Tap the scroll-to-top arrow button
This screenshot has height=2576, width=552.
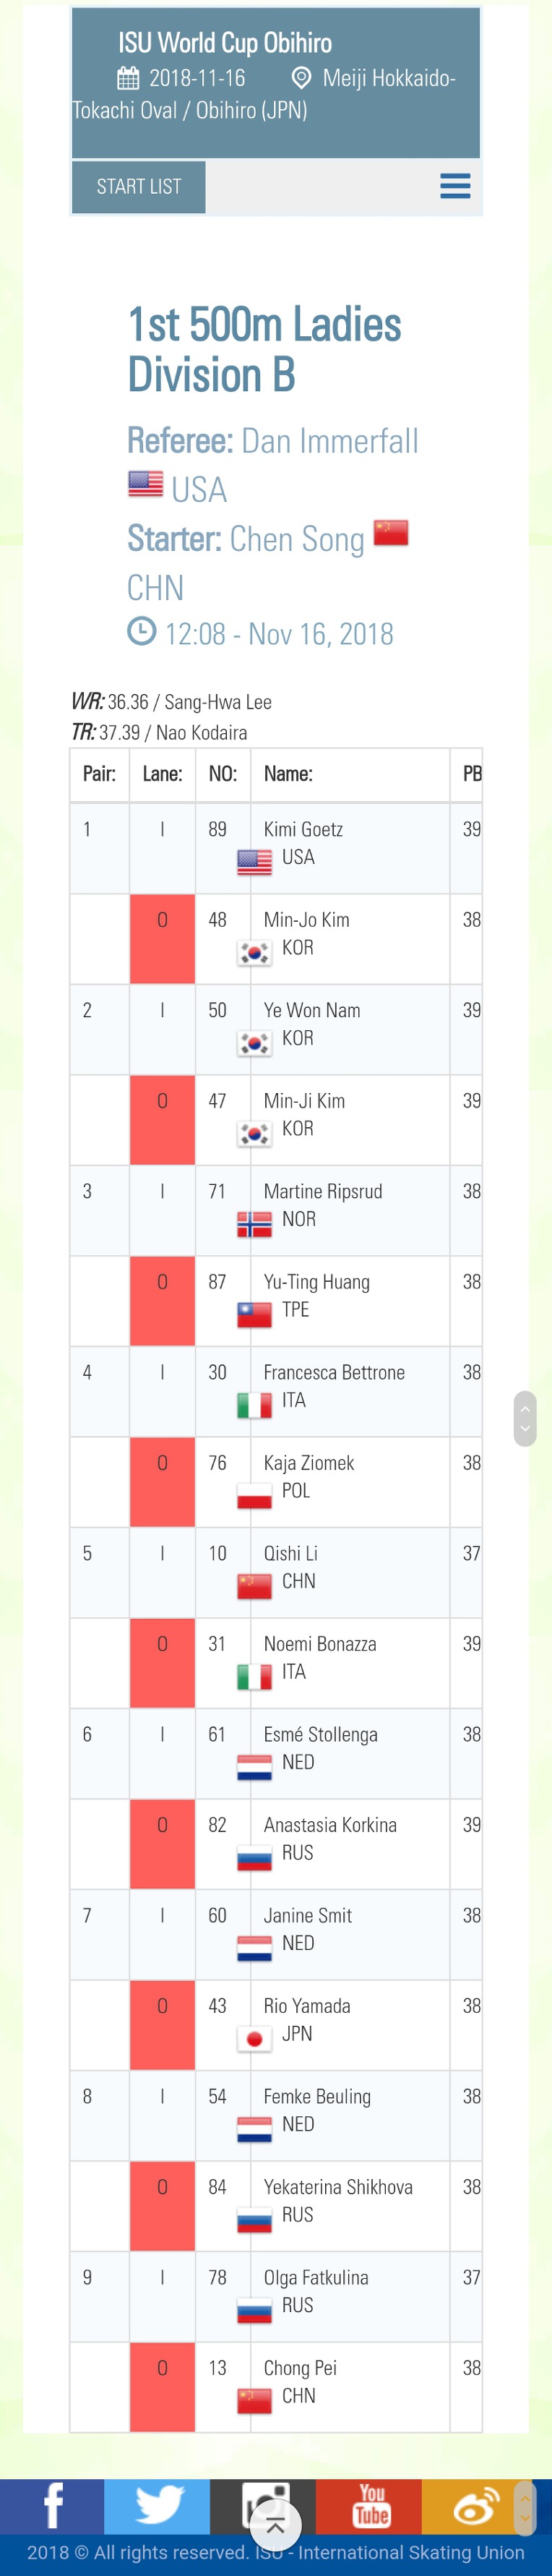(x=275, y=2528)
